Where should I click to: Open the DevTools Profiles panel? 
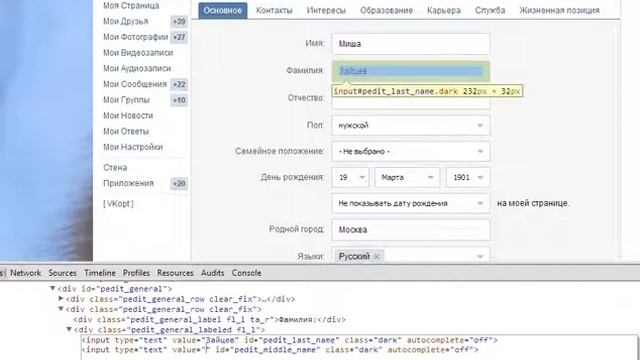click(x=136, y=273)
